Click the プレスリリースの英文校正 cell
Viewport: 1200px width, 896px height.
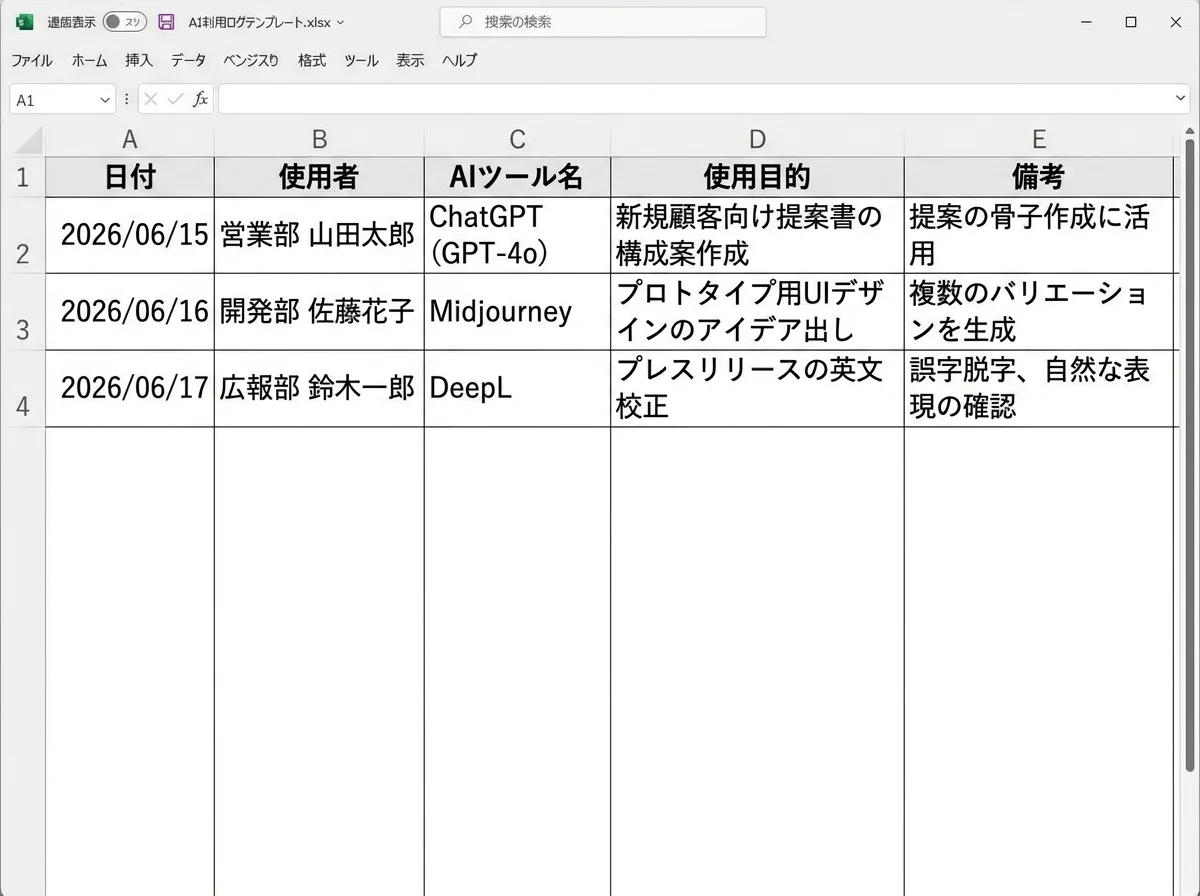757,389
